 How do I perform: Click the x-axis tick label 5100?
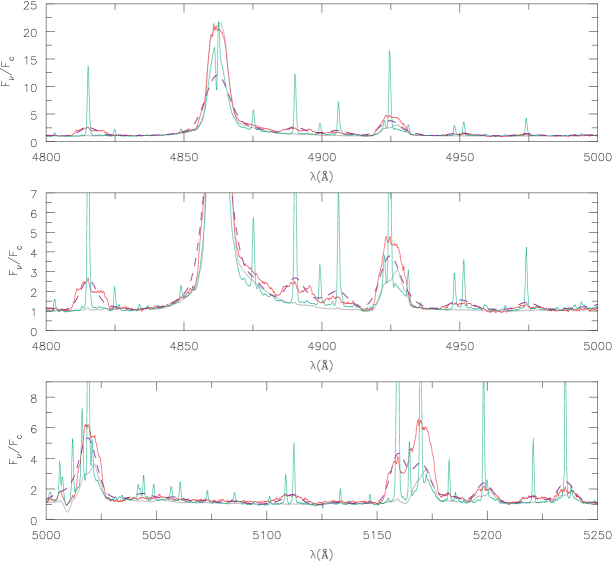pyautogui.click(x=267, y=535)
